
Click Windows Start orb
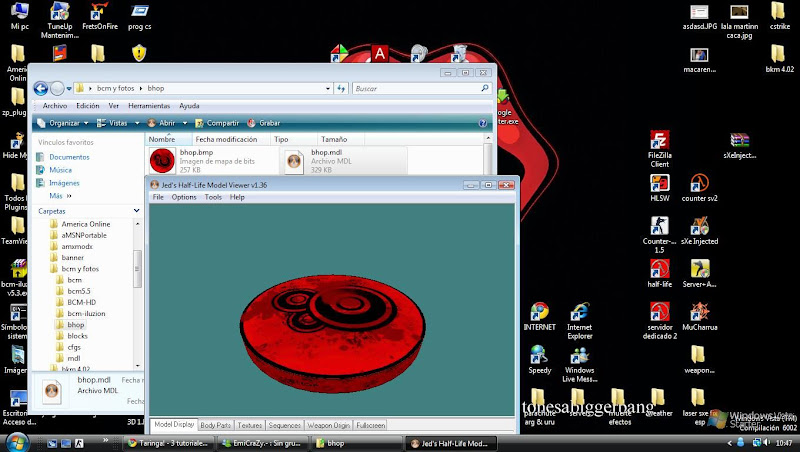click(17, 442)
